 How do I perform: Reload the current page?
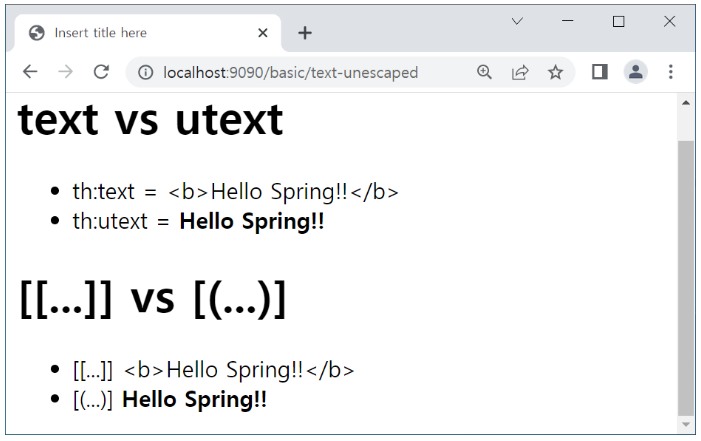pyautogui.click(x=100, y=72)
